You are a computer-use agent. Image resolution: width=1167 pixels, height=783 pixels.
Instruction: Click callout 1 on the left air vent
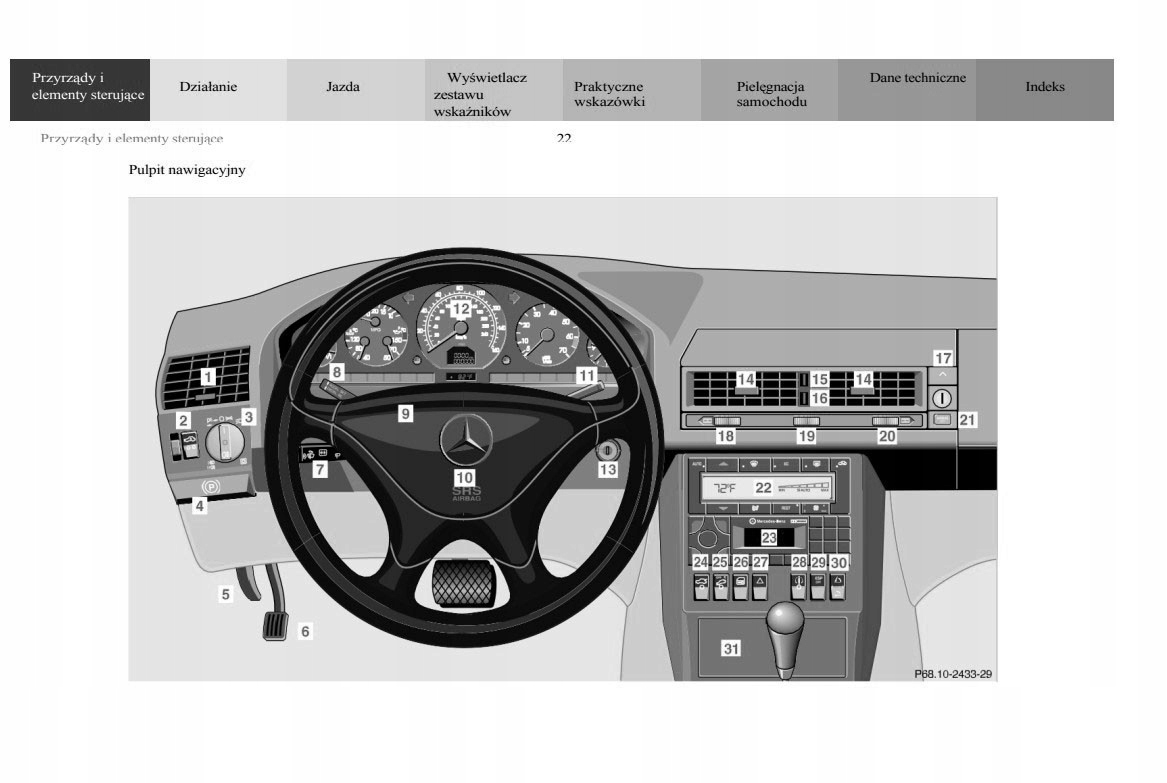[x=208, y=377]
